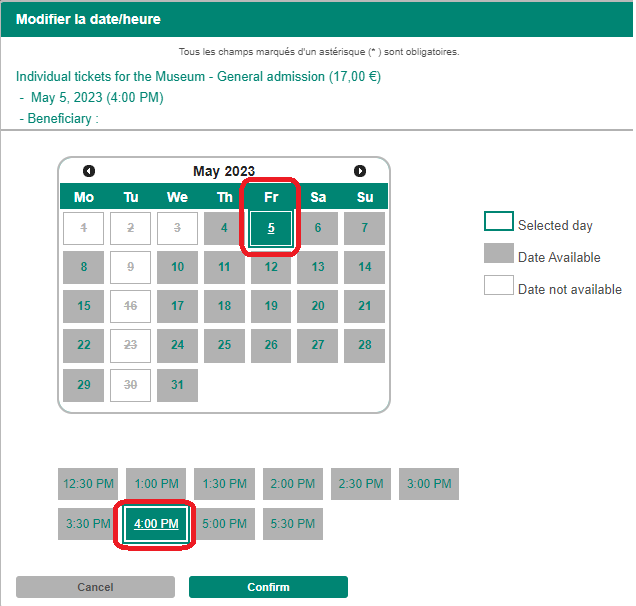The width and height of the screenshot is (636, 606).
Task: Select May 14 date
Action: click(x=365, y=267)
